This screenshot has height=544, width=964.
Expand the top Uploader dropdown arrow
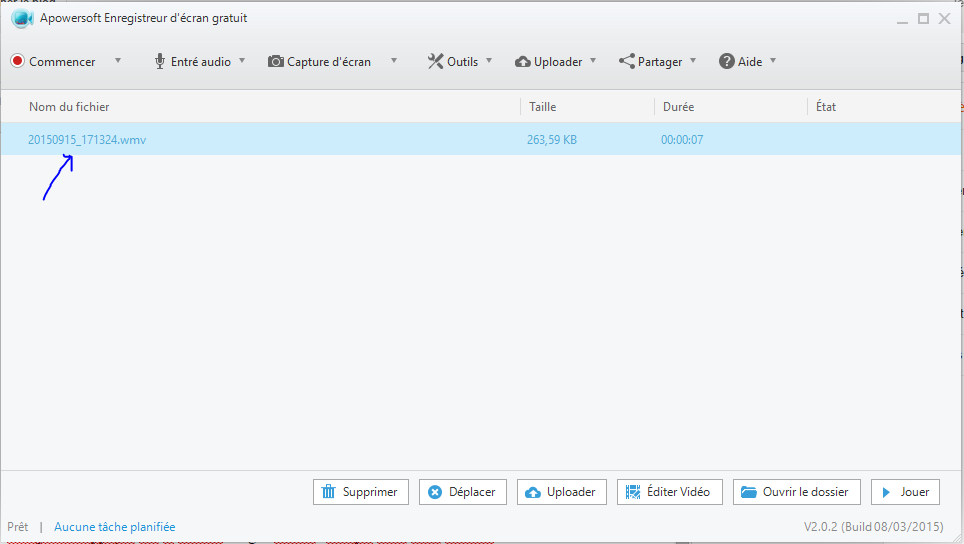click(x=593, y=60)
